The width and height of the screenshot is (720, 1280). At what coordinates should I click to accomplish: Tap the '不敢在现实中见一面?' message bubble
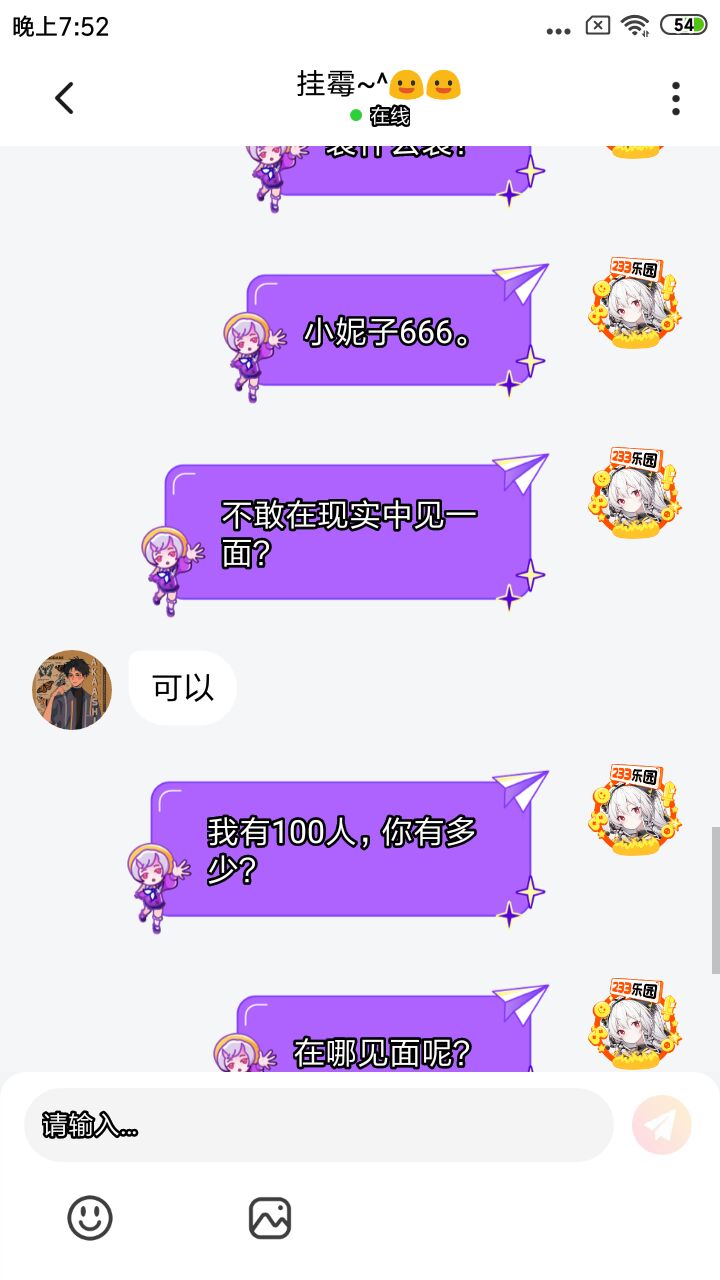point(349,533)
